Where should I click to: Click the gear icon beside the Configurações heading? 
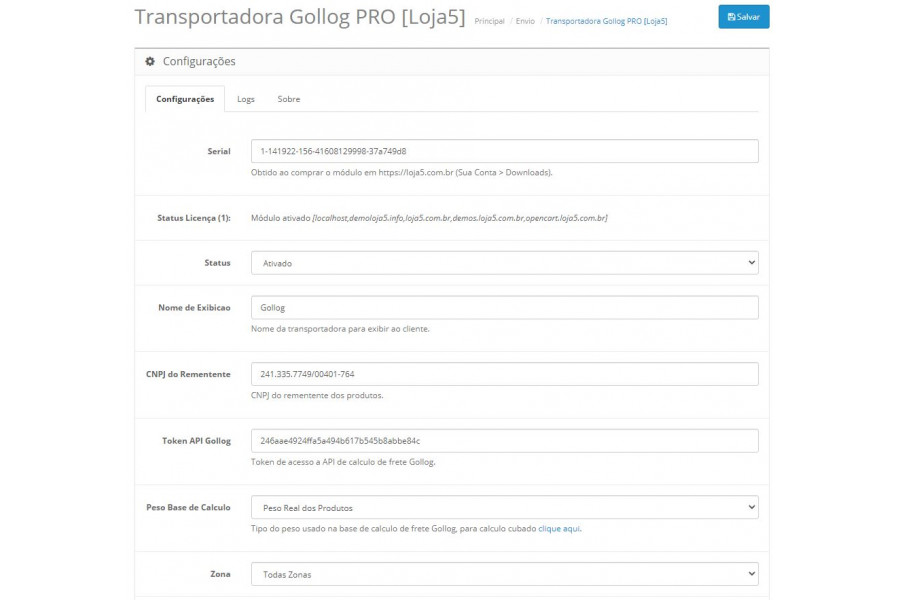click(150, 61)
